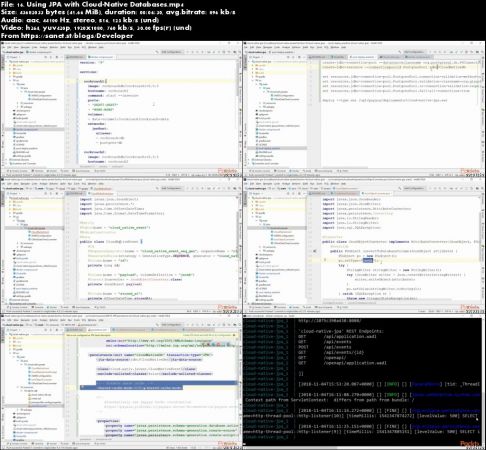Open the middle-left entity class code thumbnail
The width and height of the screenshot is (486, 450).
tap(121, 246)
